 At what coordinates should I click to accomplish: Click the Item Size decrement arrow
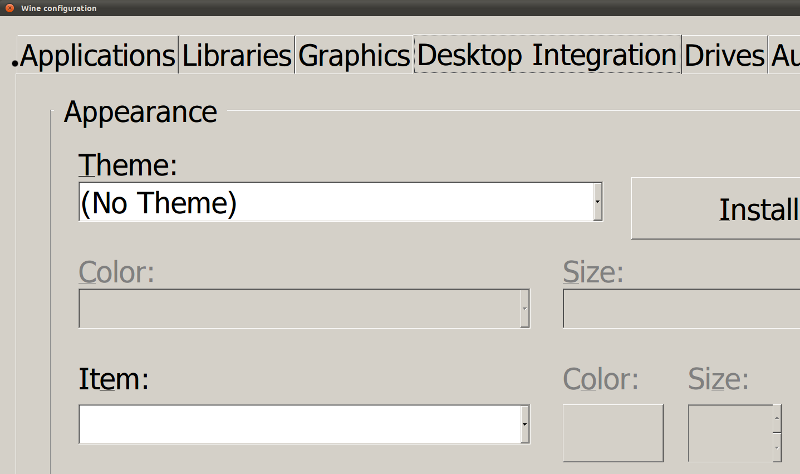pos(777,447)
